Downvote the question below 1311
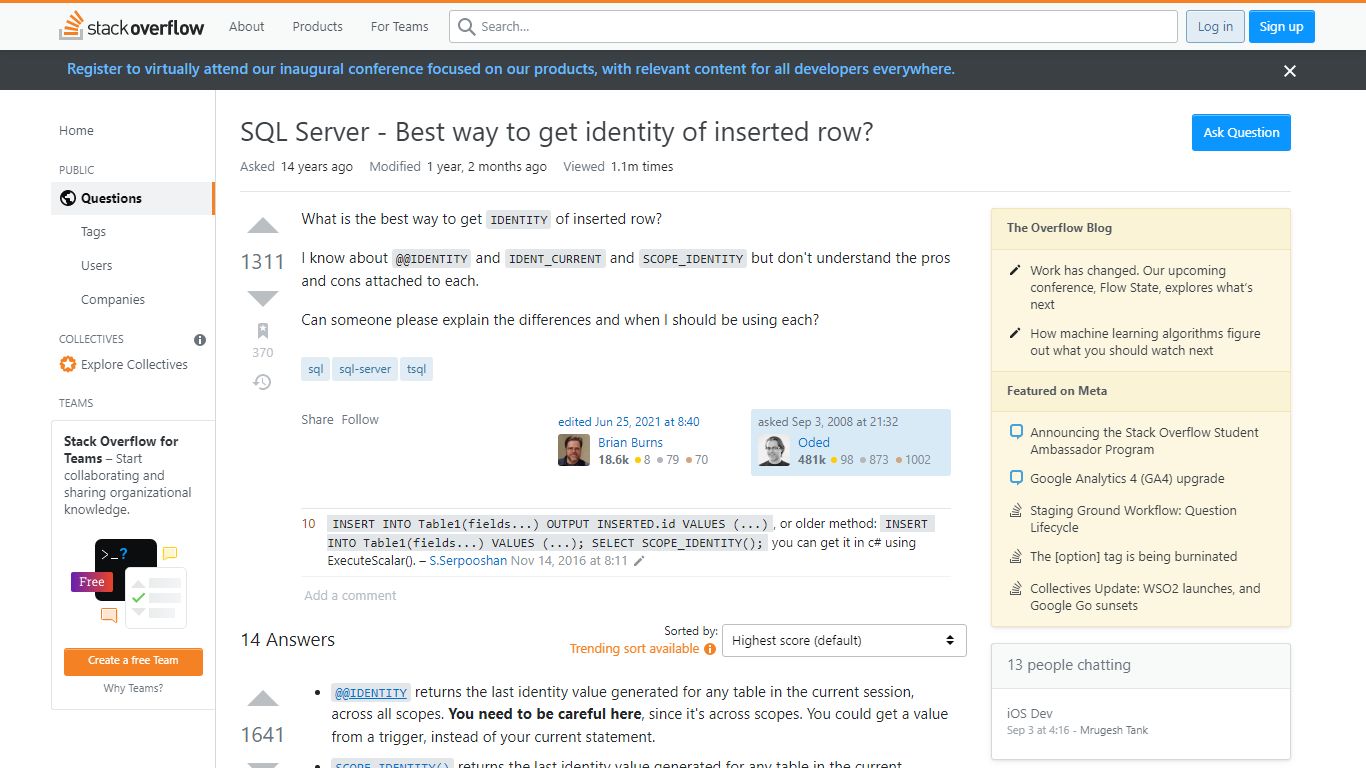1366x768 pixels. pos(262,298)
